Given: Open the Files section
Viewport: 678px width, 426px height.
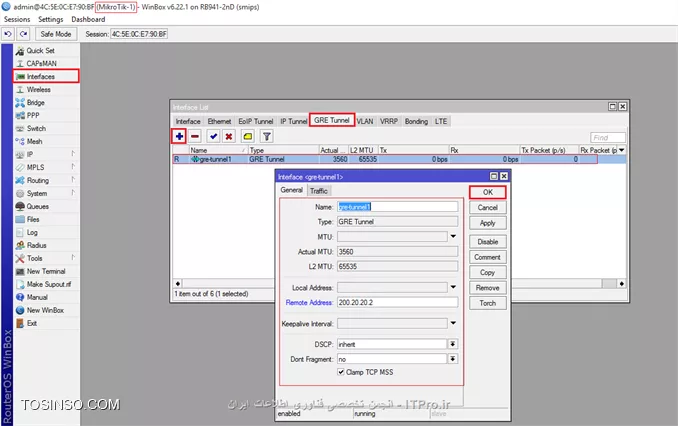Looking at the screenshot, I should (x=33, y=219).
